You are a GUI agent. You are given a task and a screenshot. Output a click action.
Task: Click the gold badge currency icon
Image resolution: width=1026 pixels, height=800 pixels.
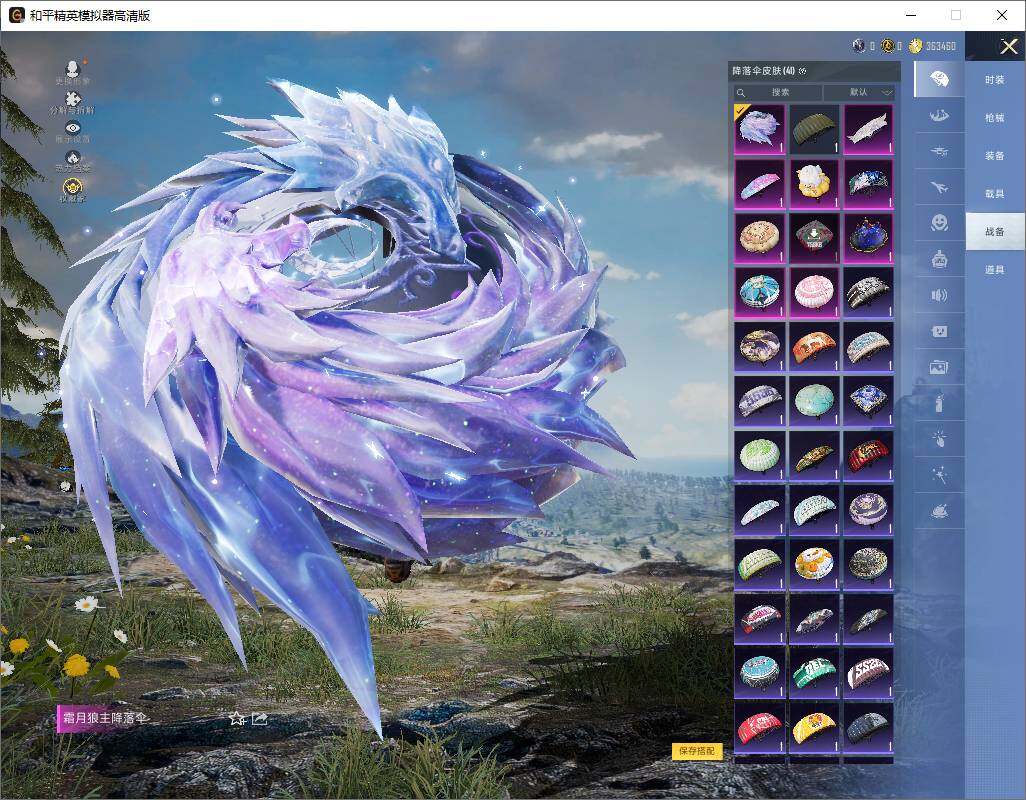point(888,46)
